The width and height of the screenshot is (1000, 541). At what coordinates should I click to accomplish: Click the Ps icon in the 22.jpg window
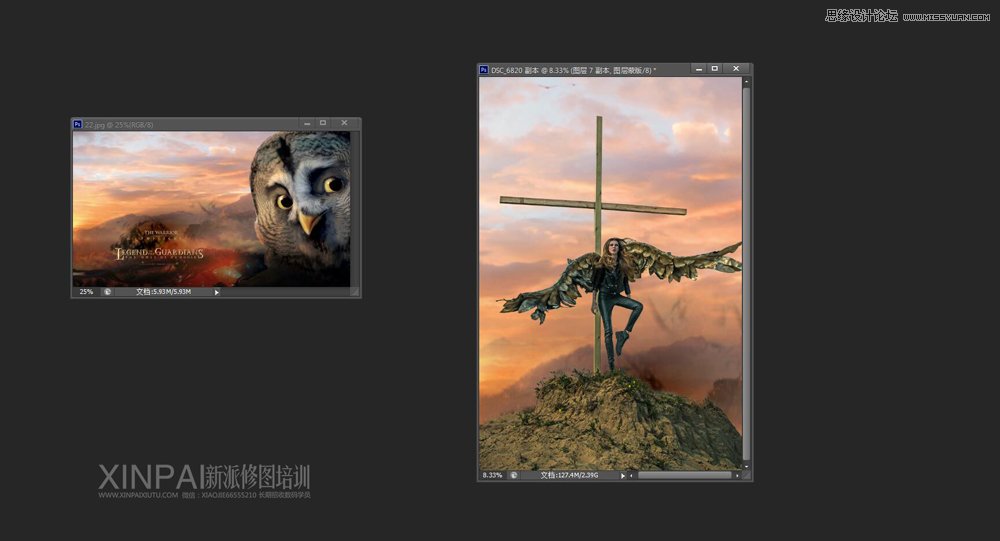point(77,124)
